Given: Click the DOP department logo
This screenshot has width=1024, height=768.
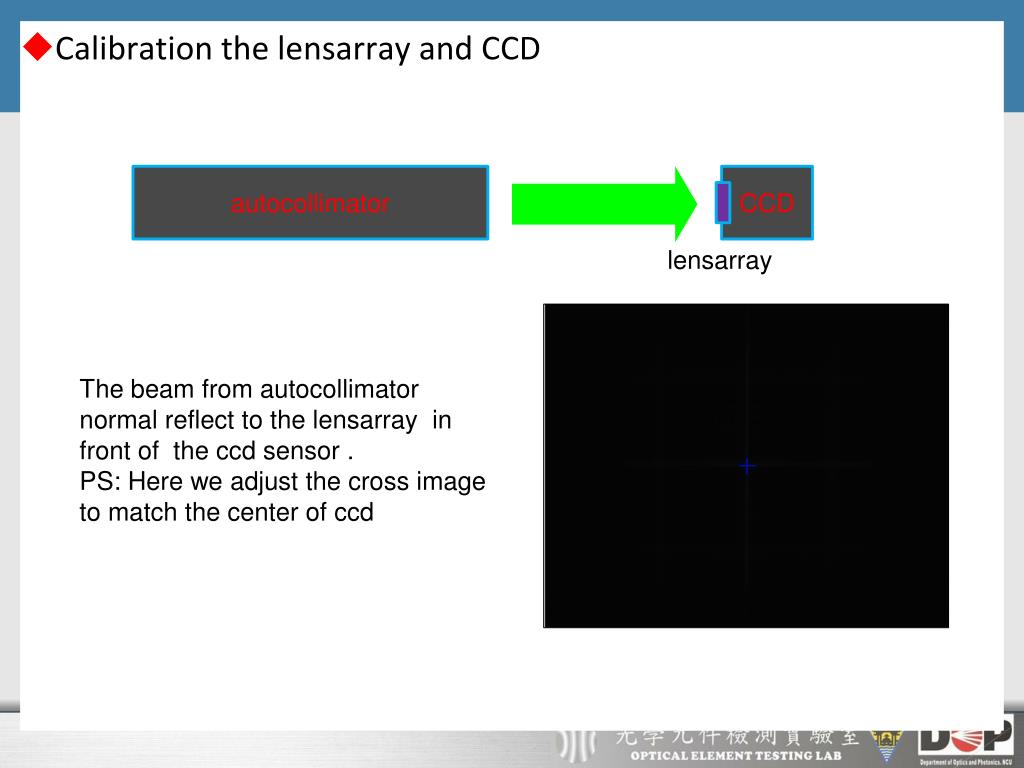Looking at the screenshot, I should 967,741.
